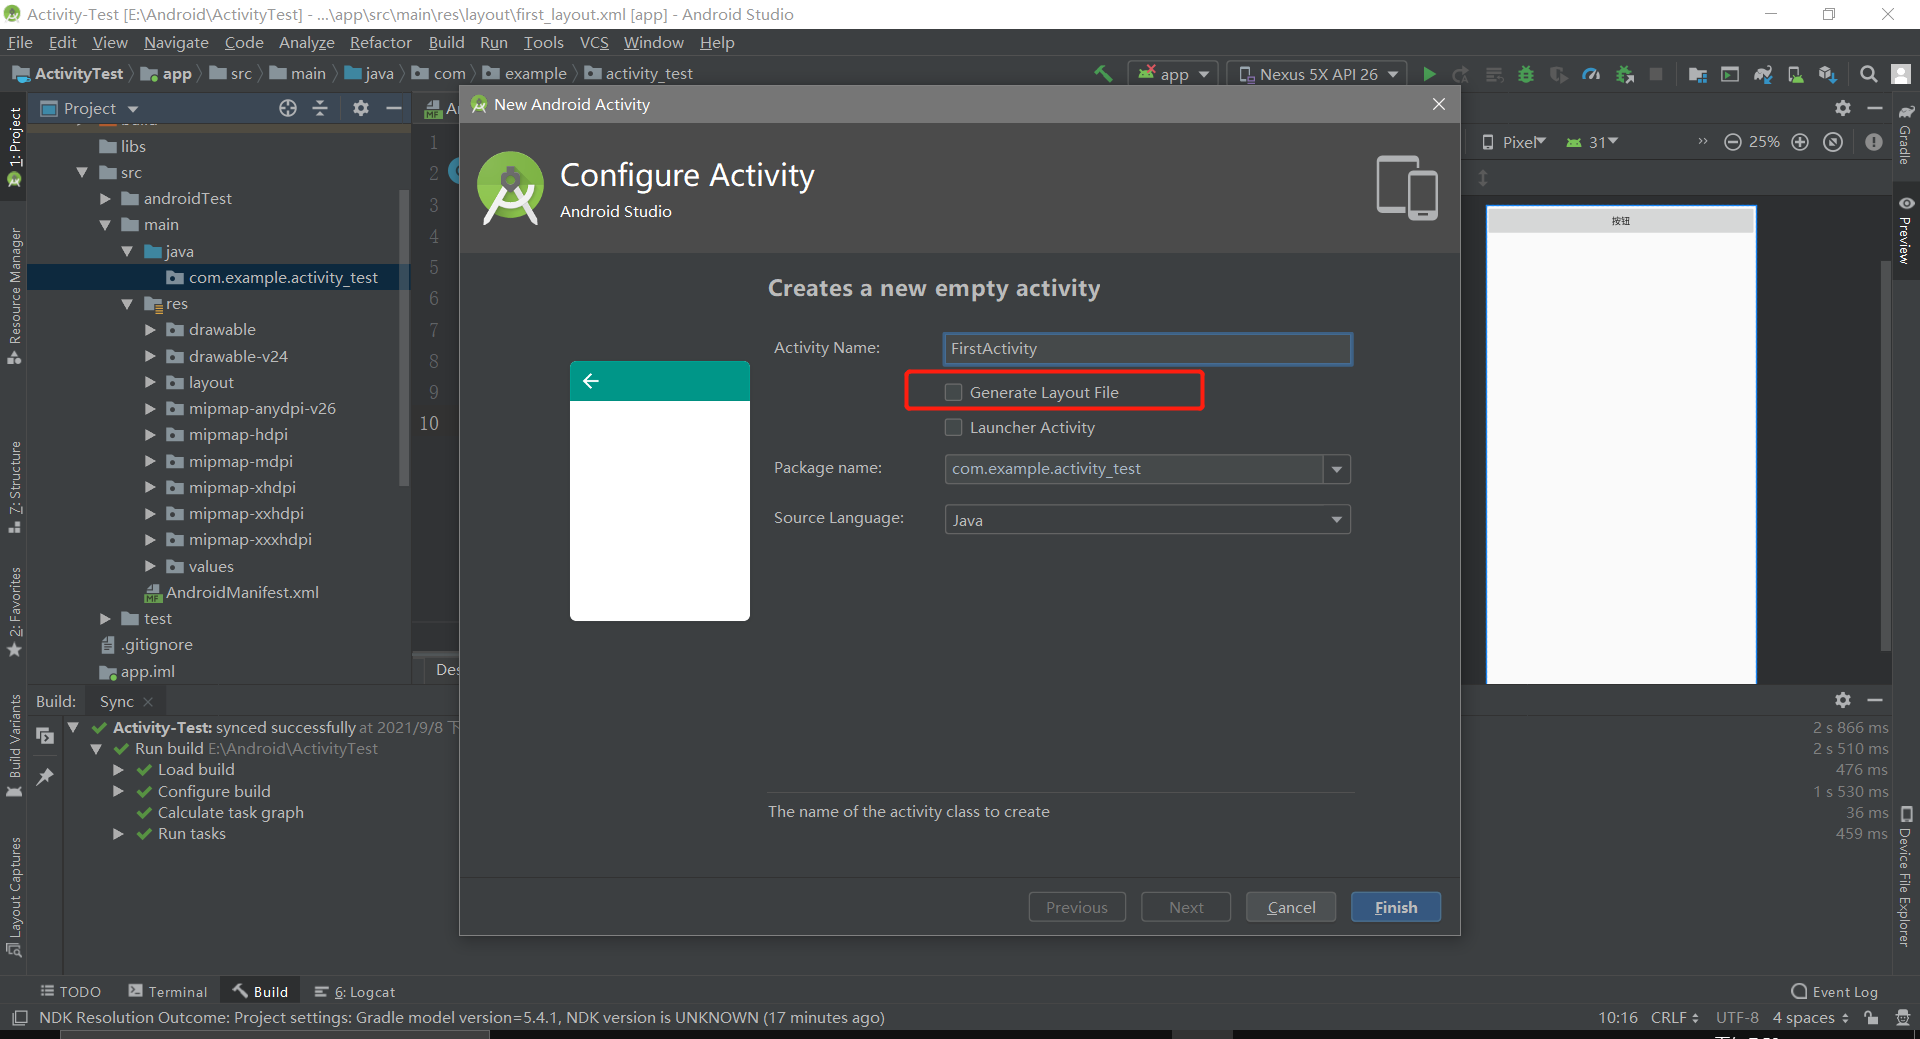Viewport: 1920px width, 1039px height.
Task: Open Project view selector dropdown
Action: click(90, 108)
